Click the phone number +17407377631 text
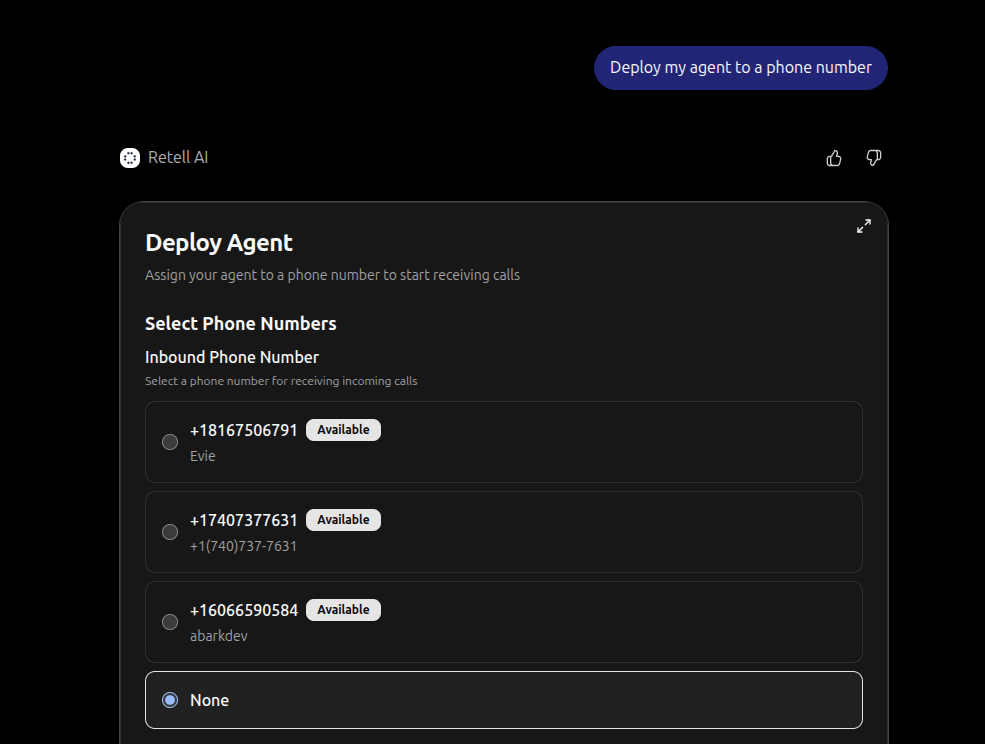The height and width of the screenshot is (744, 985). click(x=244, y=520)
